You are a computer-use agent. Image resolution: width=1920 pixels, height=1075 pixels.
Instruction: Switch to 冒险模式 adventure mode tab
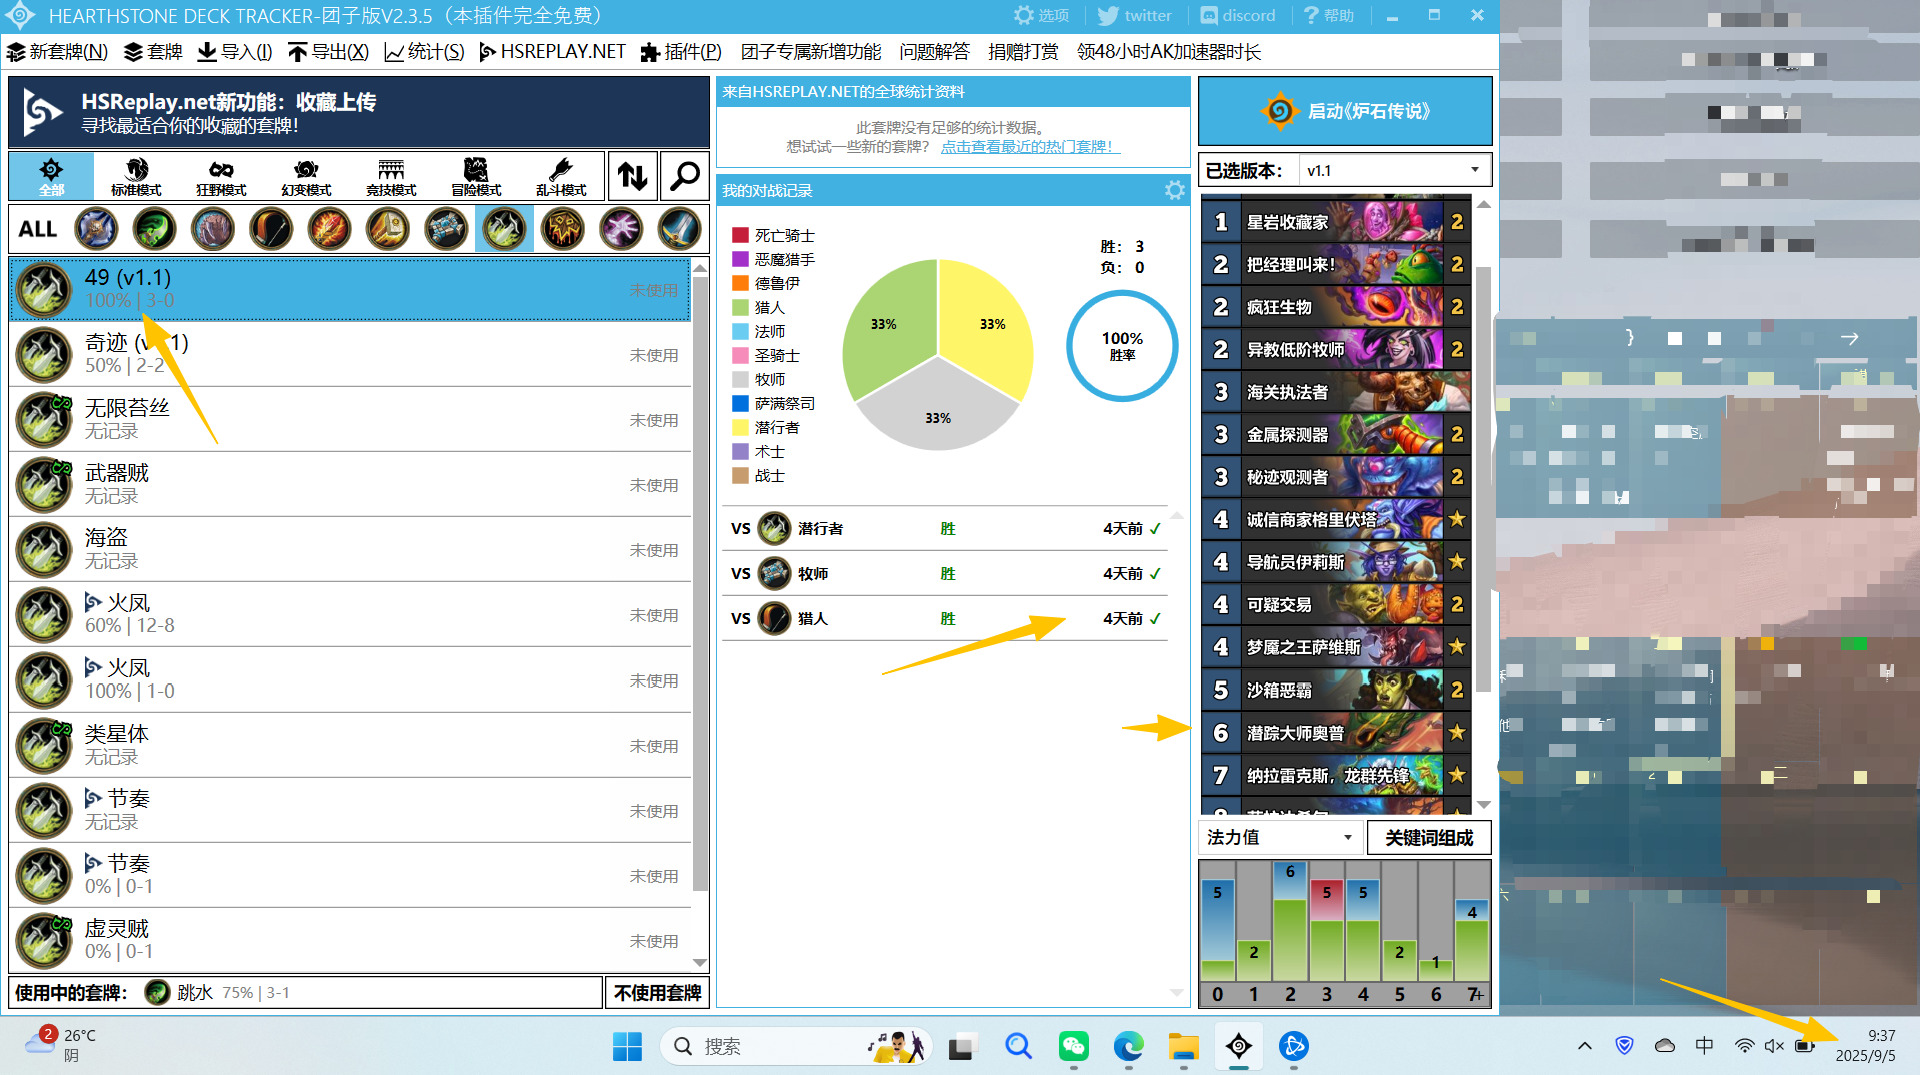pos(476,176)
